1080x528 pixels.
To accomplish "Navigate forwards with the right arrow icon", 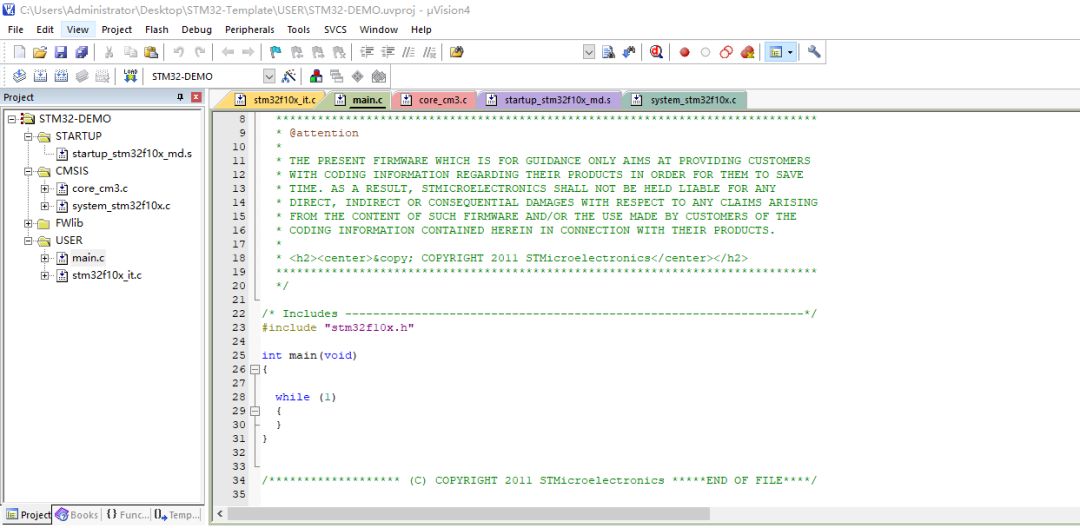I will tap(248, 52).
